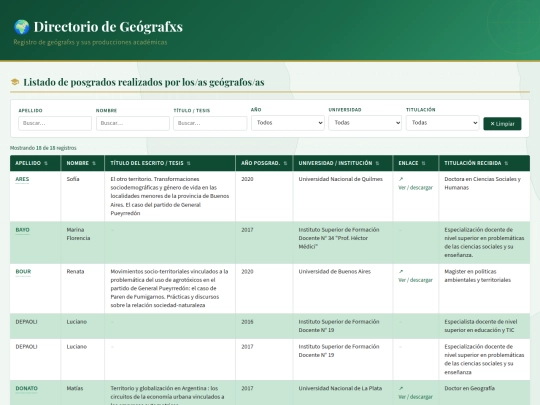Screen dimensions: 540x405
Task: Click external-link arrow icon in BOUR row
Action: point(401,271)
